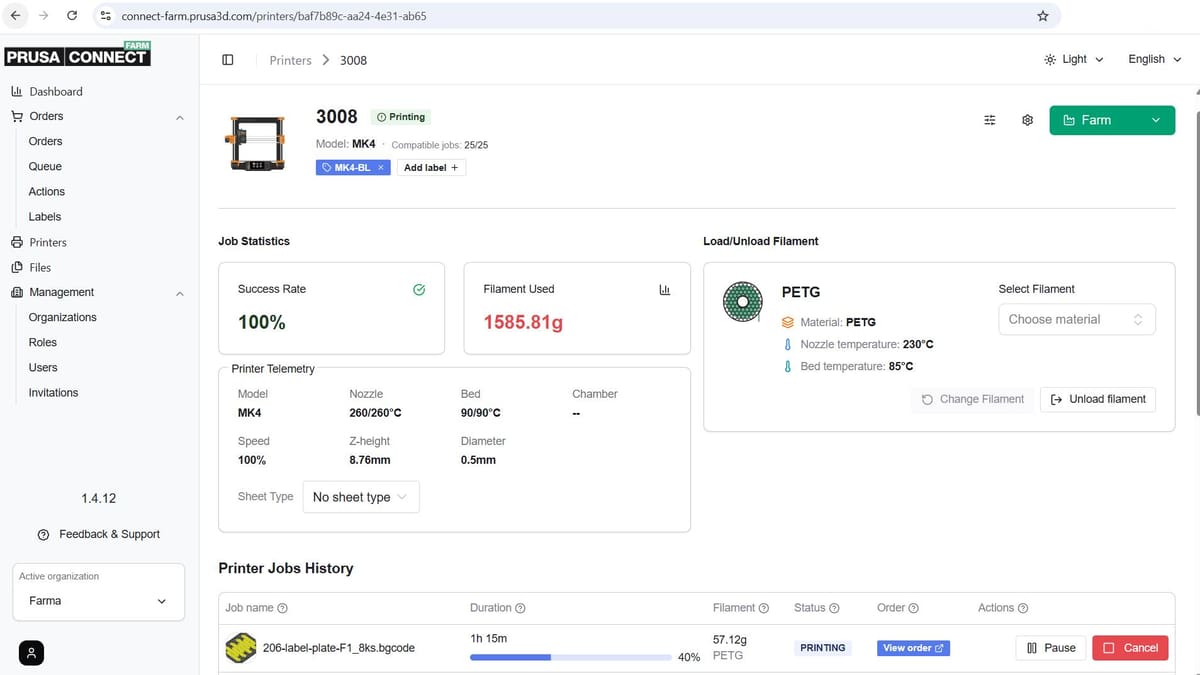Click the Add label button
Screen dimensions: 1200x675
431,167
